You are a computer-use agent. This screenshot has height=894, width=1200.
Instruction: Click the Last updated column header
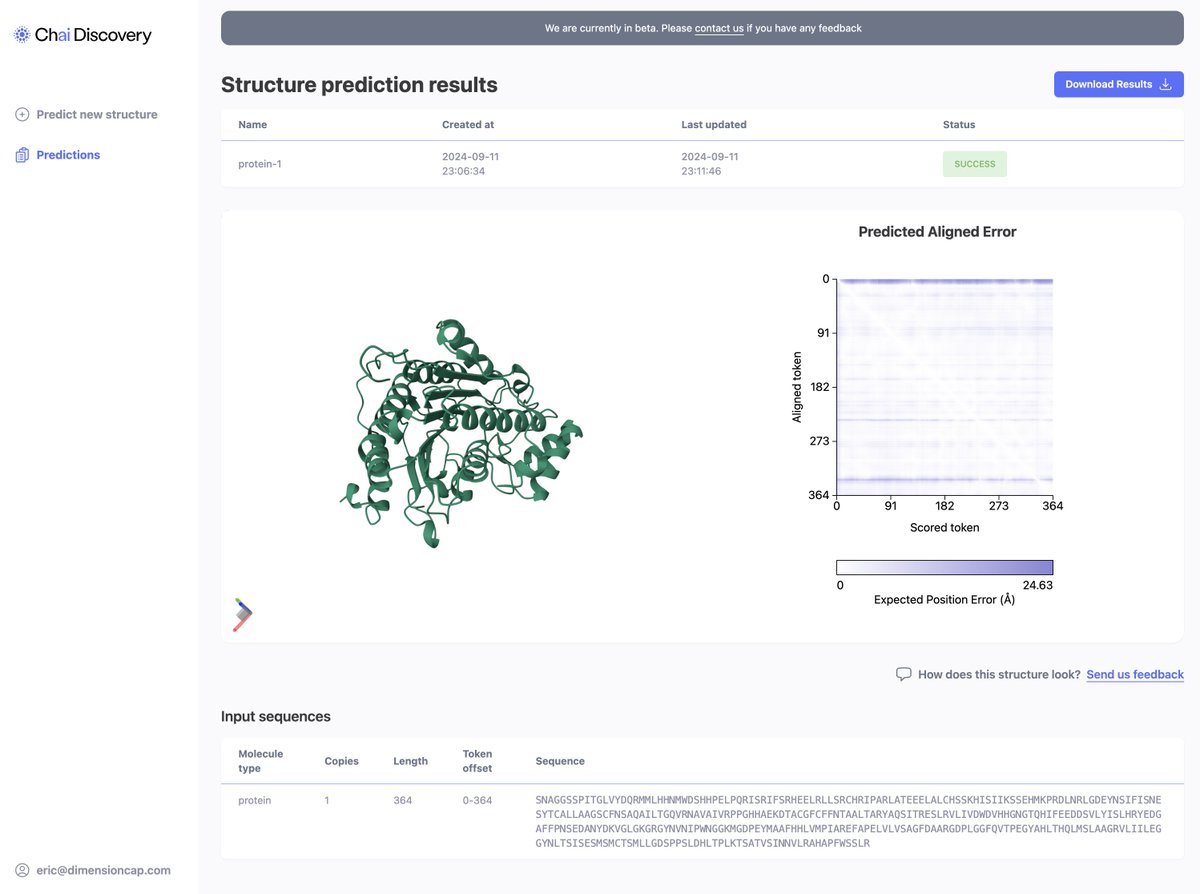pyautogui.click(x=714, y=125)
